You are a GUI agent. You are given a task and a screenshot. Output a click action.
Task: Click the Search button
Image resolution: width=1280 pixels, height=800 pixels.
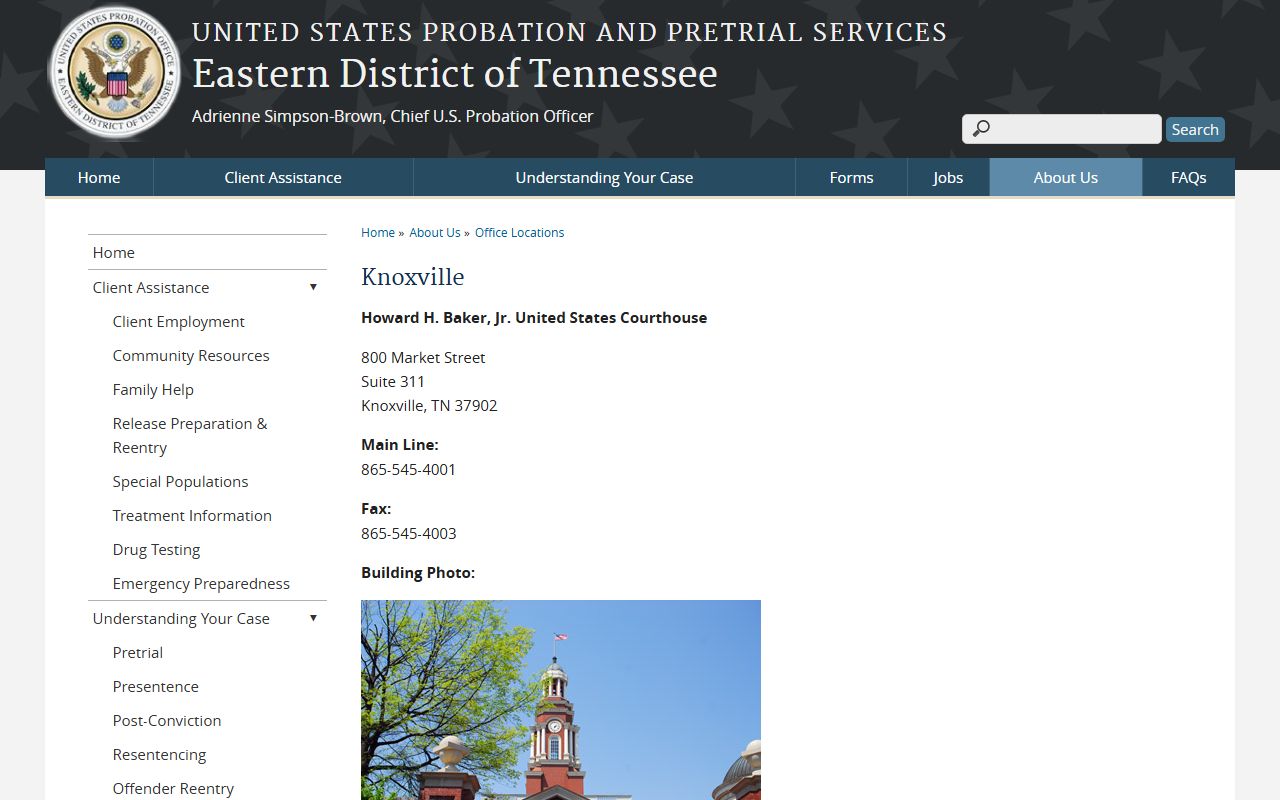pos(1195,129)
